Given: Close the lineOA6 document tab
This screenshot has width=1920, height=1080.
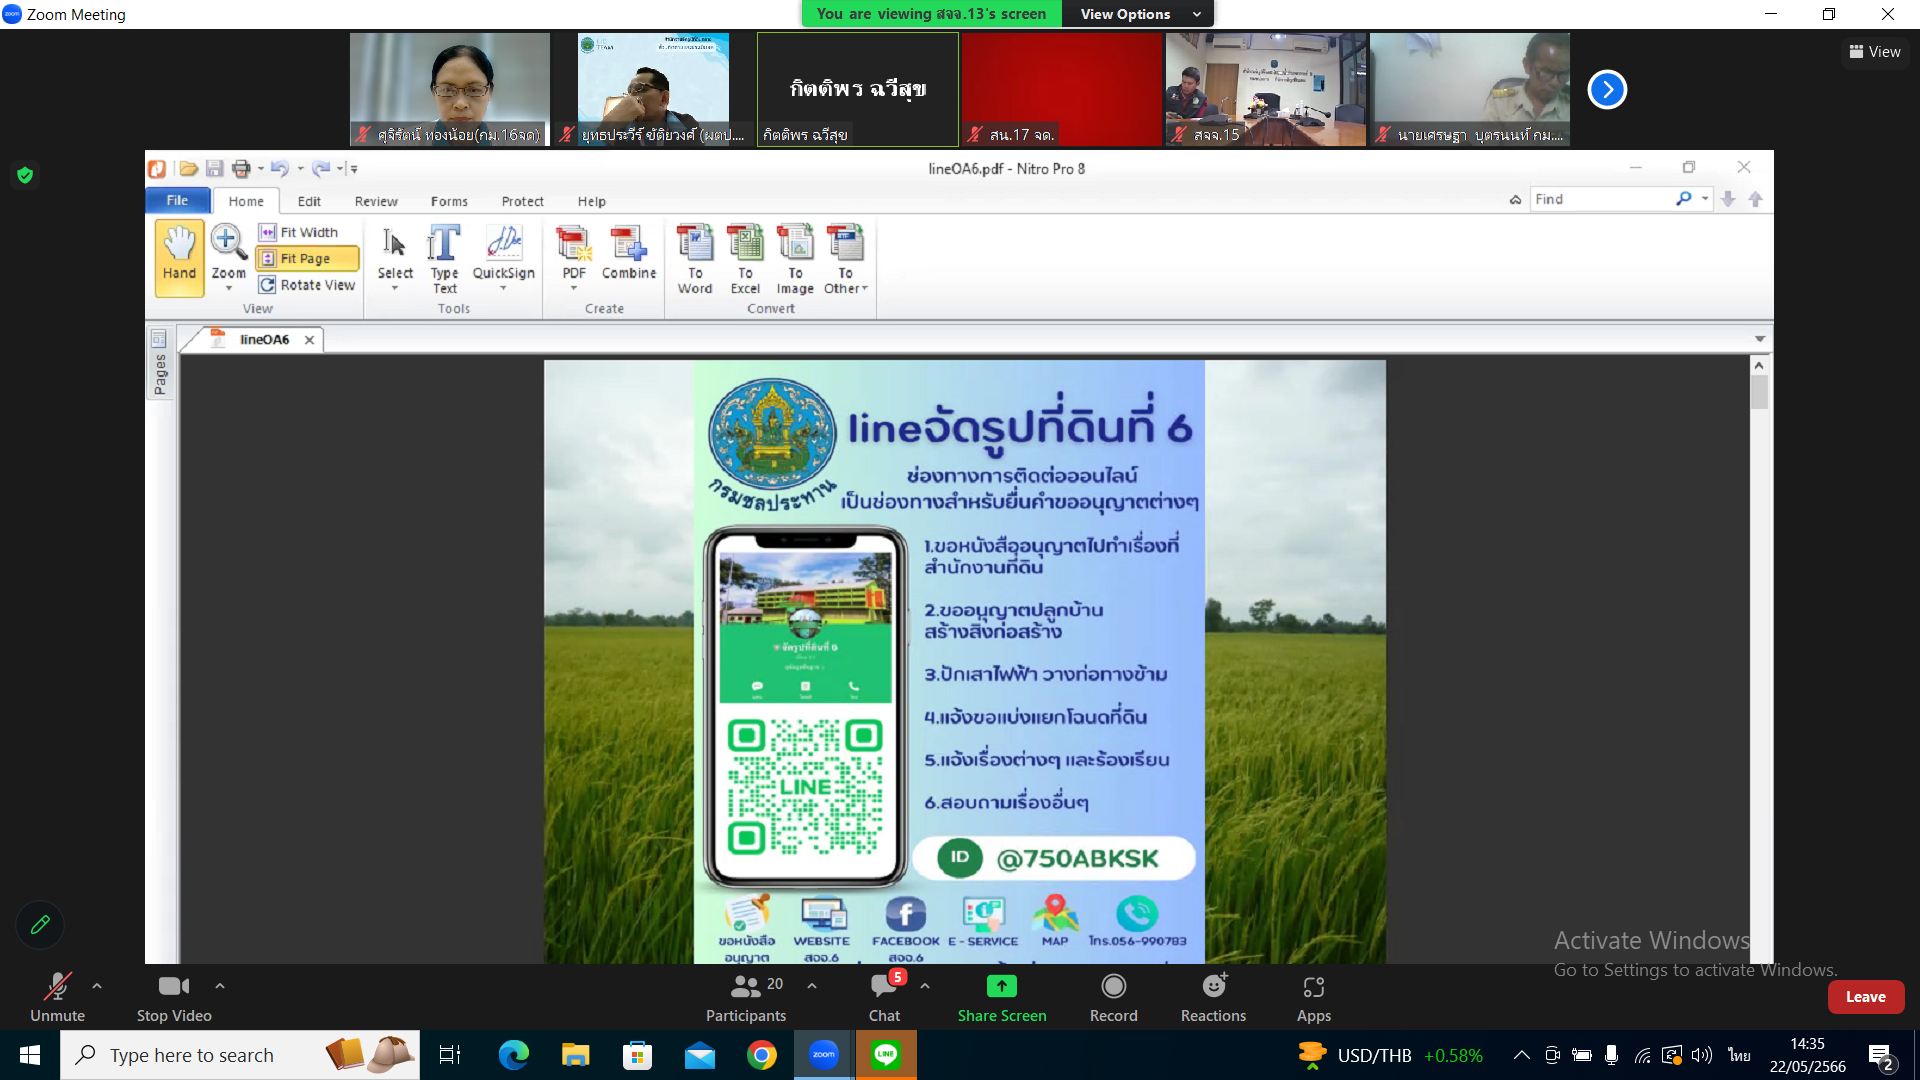Looking at the screenshot, I should [309, 340].
